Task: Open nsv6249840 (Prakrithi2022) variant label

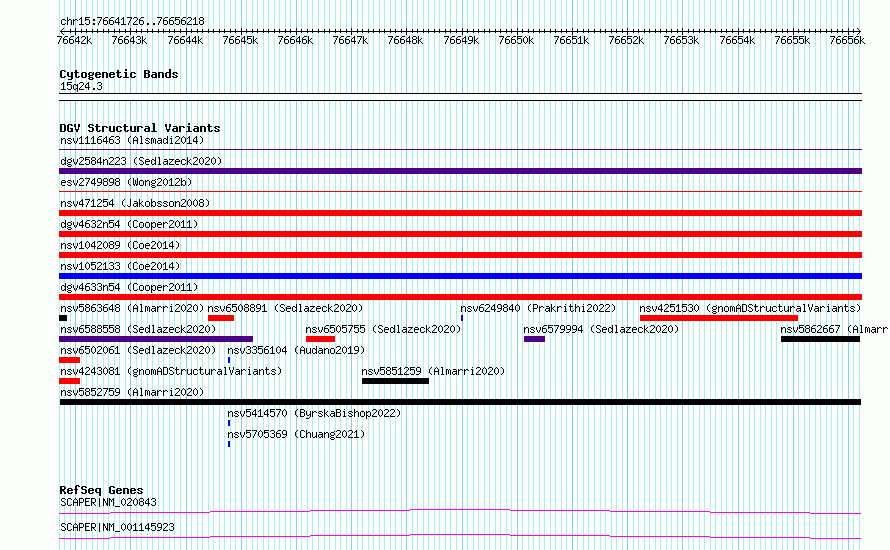Action: [x=538, y=308]
